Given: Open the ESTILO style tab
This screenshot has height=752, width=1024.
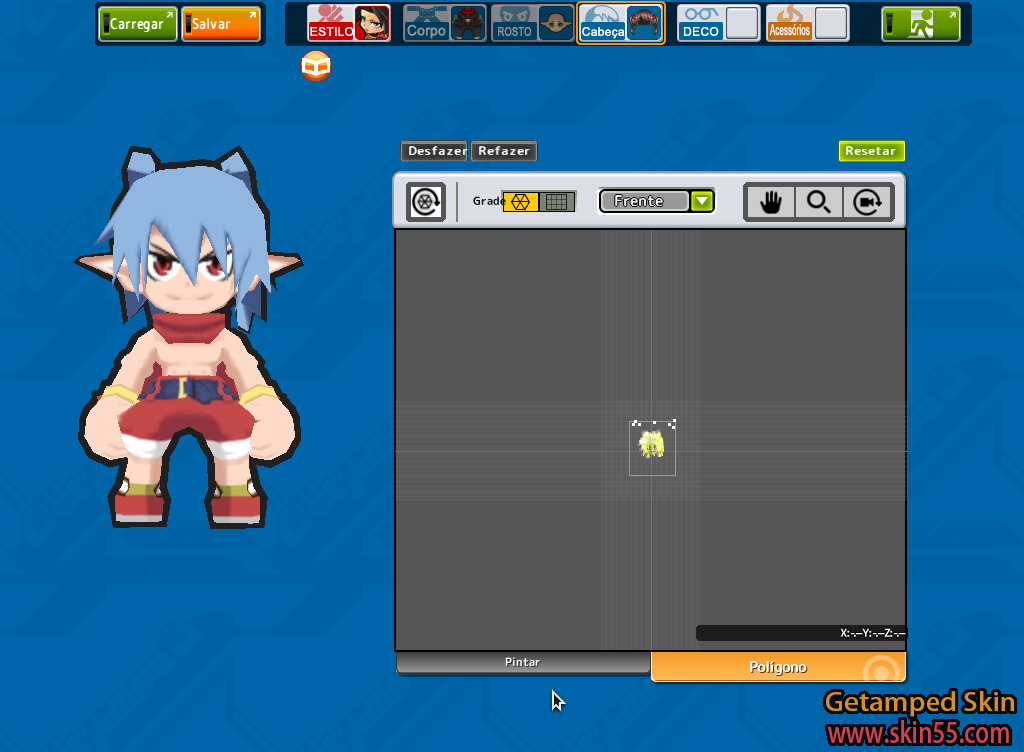Looking at the screenshot, I should (x=330, y=23).
